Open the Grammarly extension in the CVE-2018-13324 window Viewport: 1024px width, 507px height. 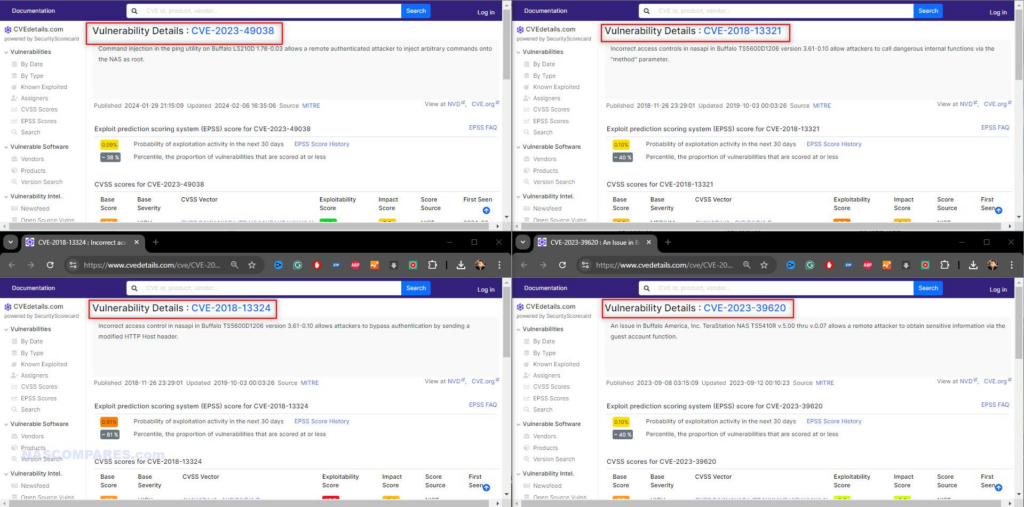pyautogui.click(x=298, y=265)
